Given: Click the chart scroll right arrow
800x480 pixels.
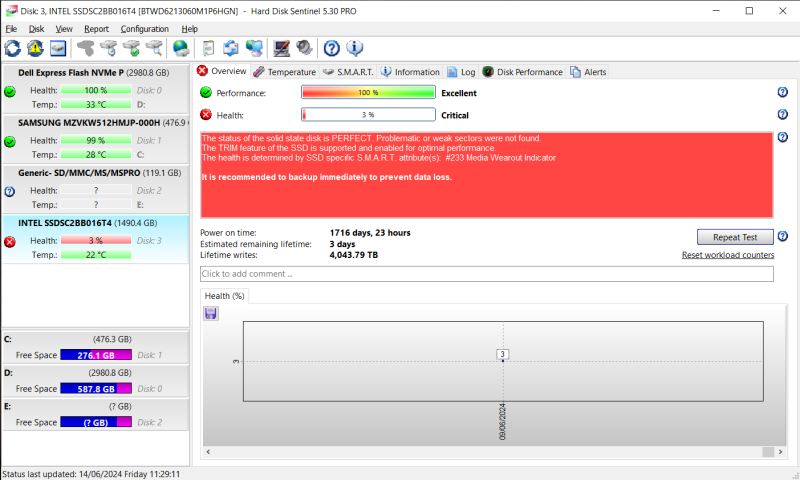Looking at the screenshot, I should [780, 452].
